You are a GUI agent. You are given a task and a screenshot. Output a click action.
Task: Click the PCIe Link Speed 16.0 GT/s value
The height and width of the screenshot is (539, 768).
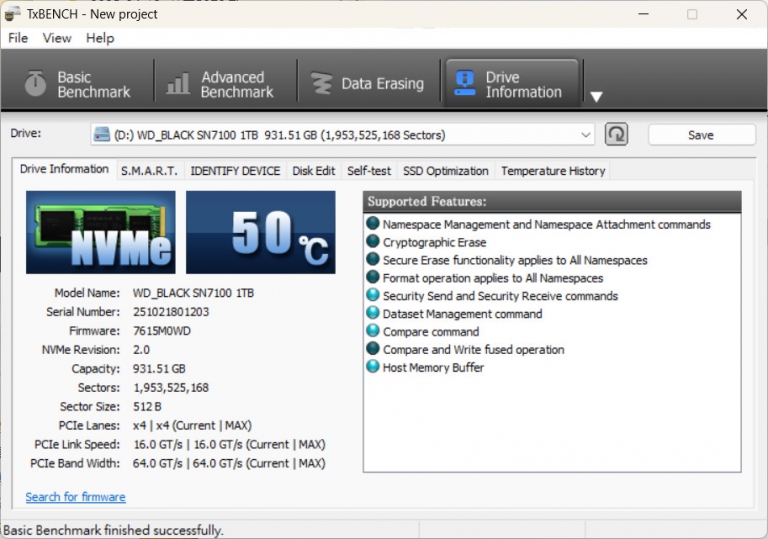(229, 444)
